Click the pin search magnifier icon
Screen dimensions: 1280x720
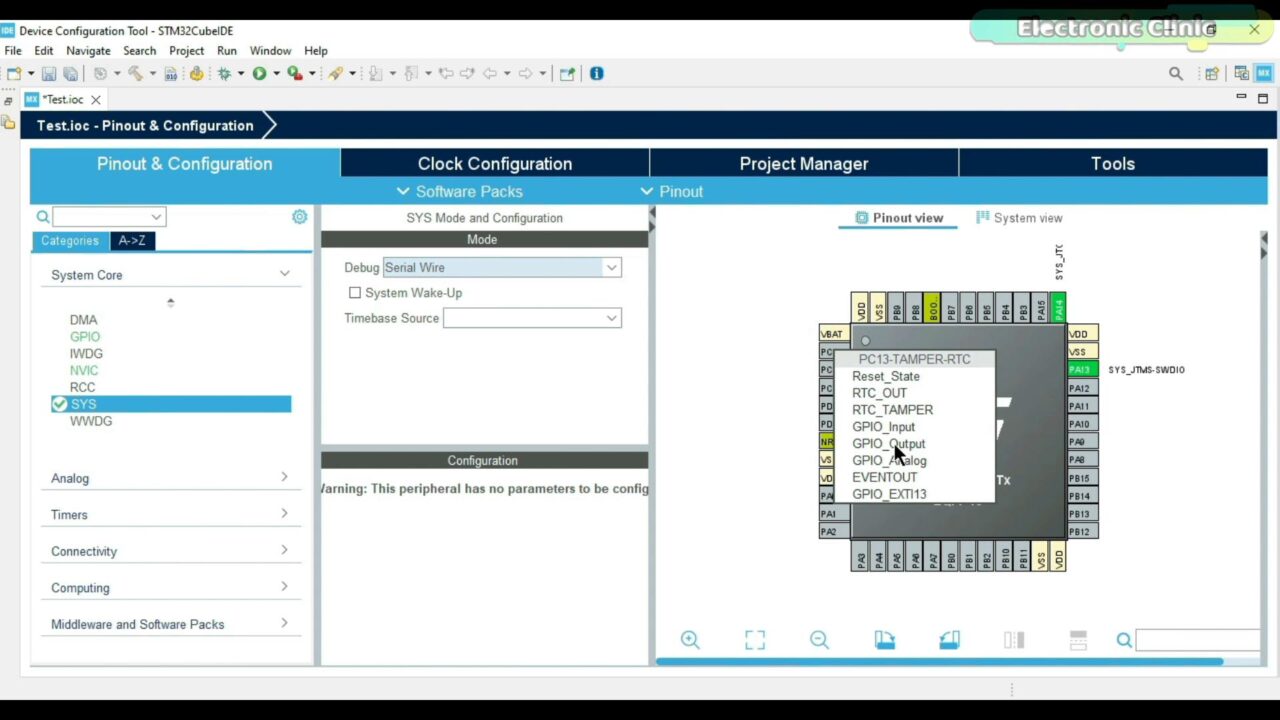coord(1124,640)
